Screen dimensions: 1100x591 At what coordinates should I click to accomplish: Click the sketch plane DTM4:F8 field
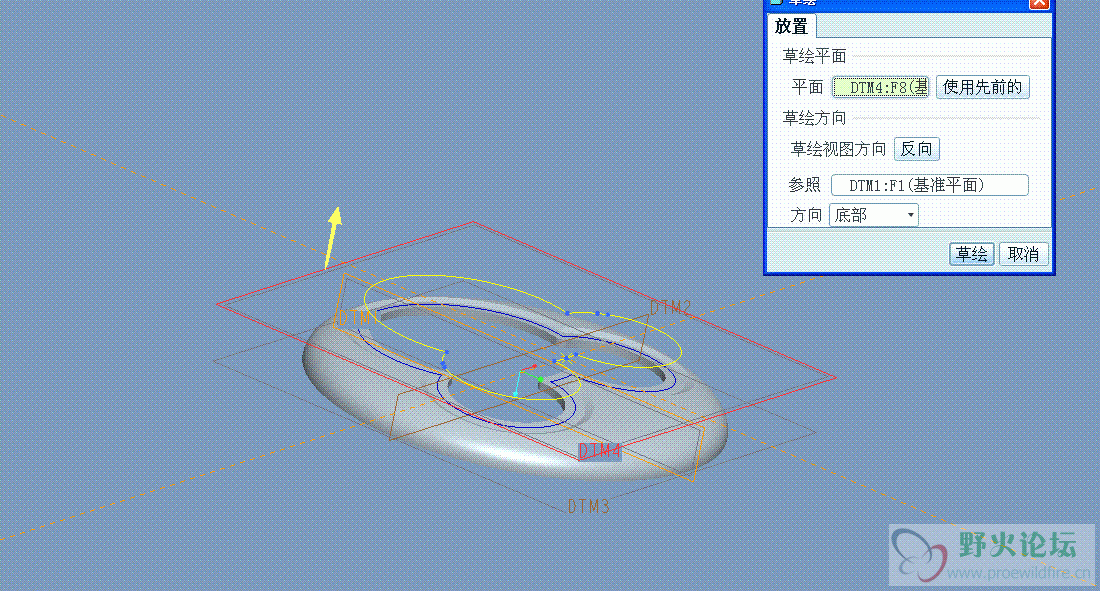881,87
